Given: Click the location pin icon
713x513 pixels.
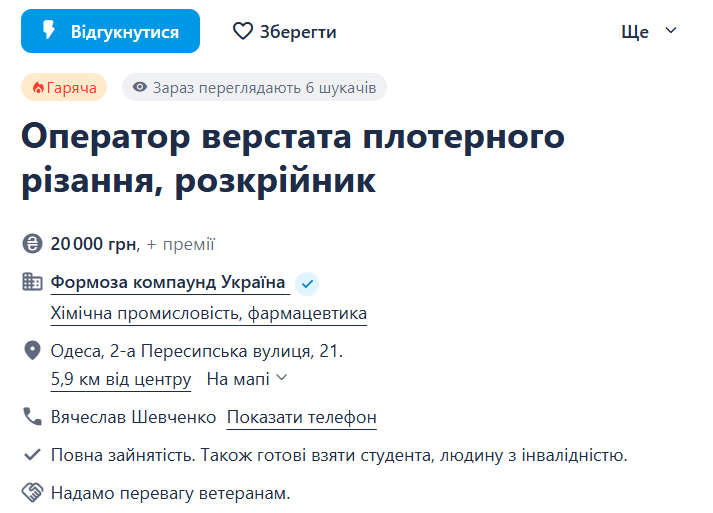Looking at the screenshot, I should click(32, 351).
